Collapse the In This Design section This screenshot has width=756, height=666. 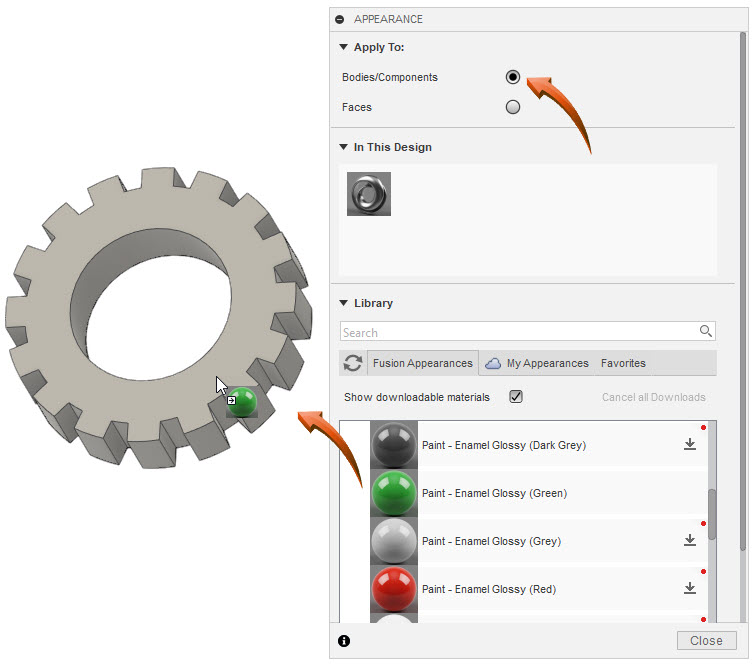pyautogui.click(x=344, y=147)
